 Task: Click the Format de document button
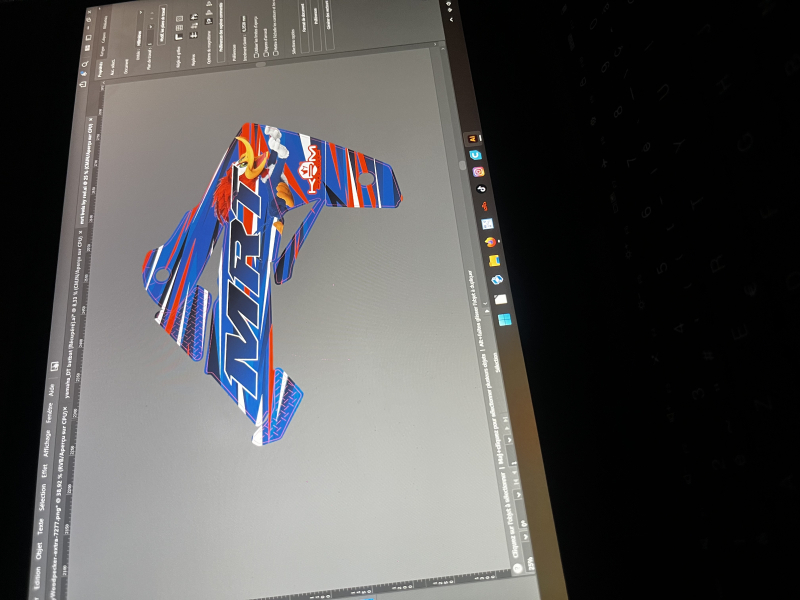tap(304, 27)
